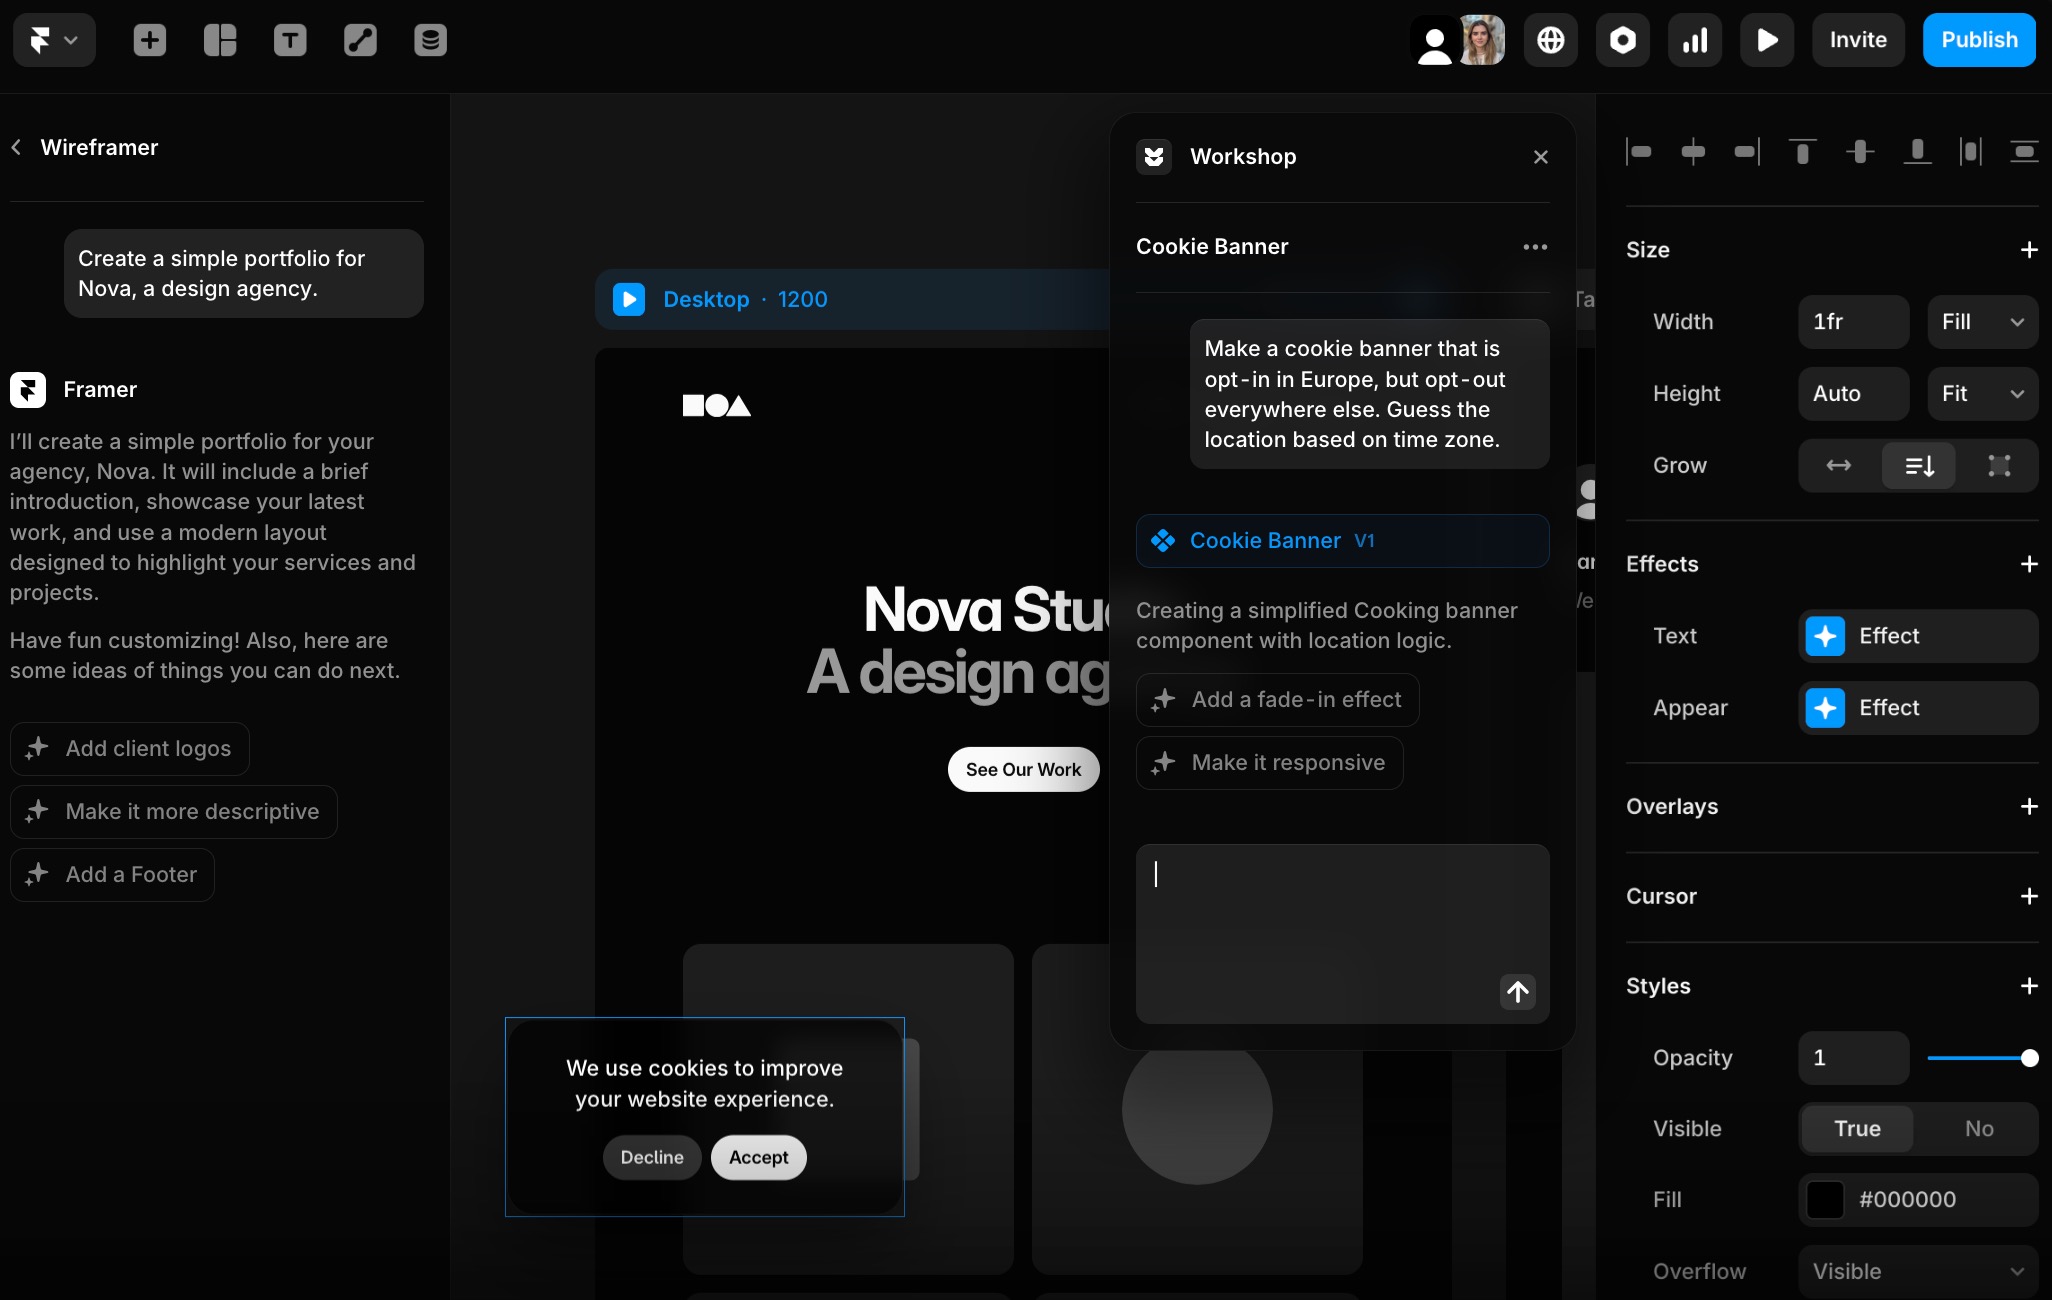Open the Width Fill dropdown
This screenshot has width=2052, height=1300.
(x=1982, y=322)
